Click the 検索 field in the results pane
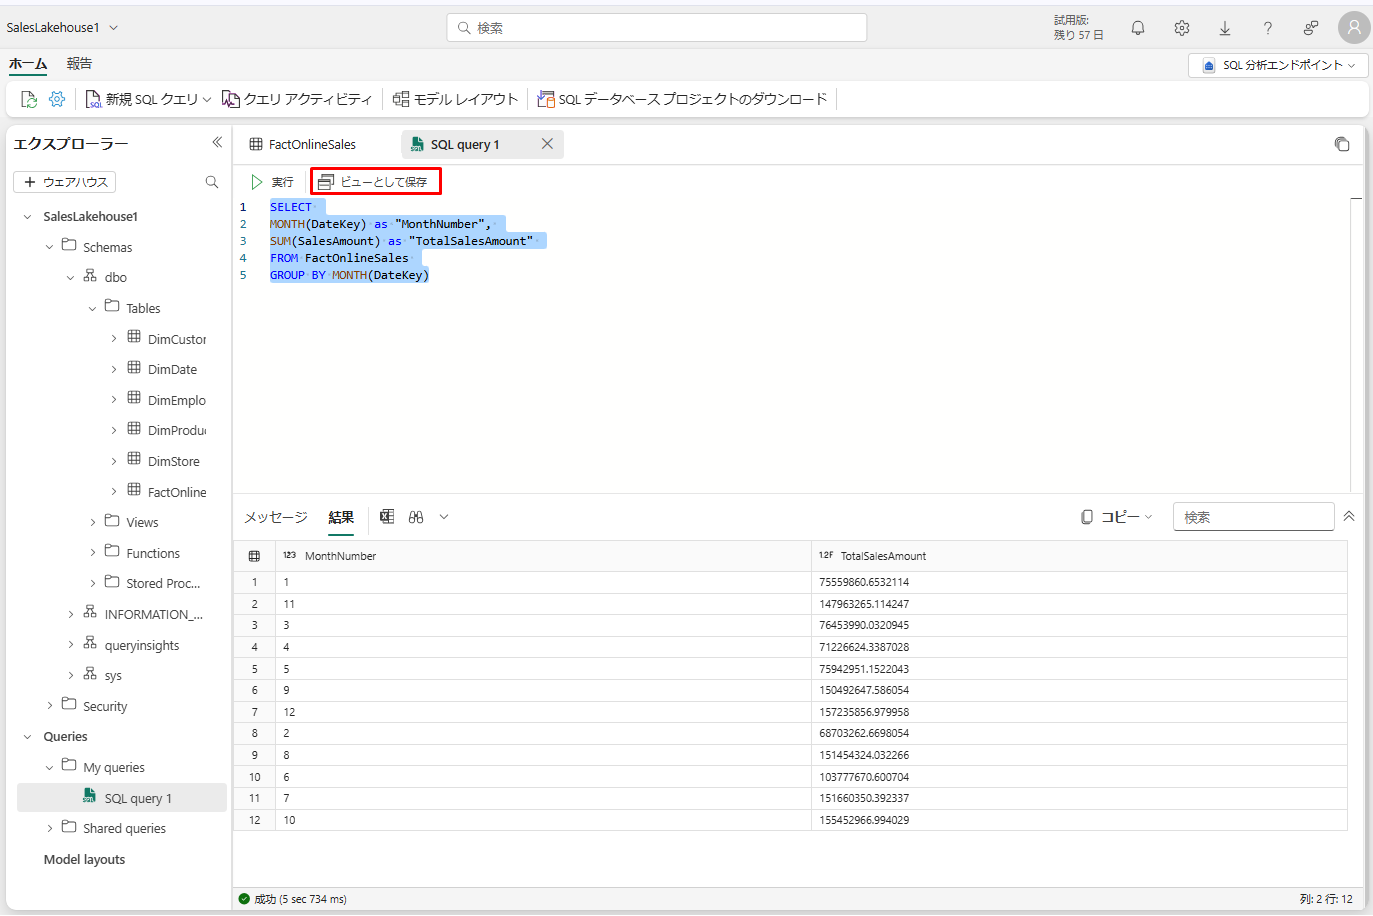 [1254, 517]
